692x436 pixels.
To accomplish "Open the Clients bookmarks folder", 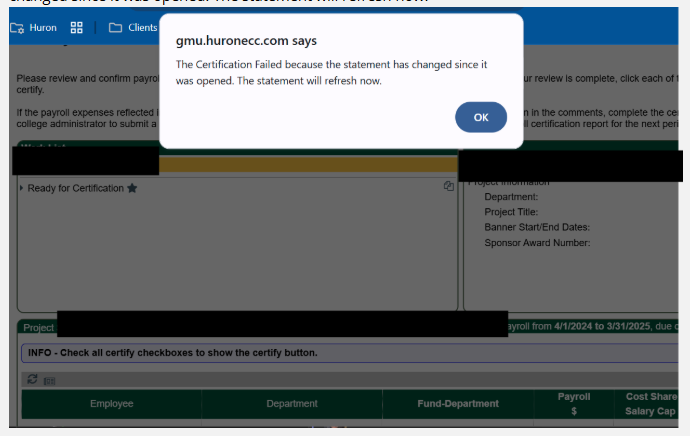I will (133, 27).
